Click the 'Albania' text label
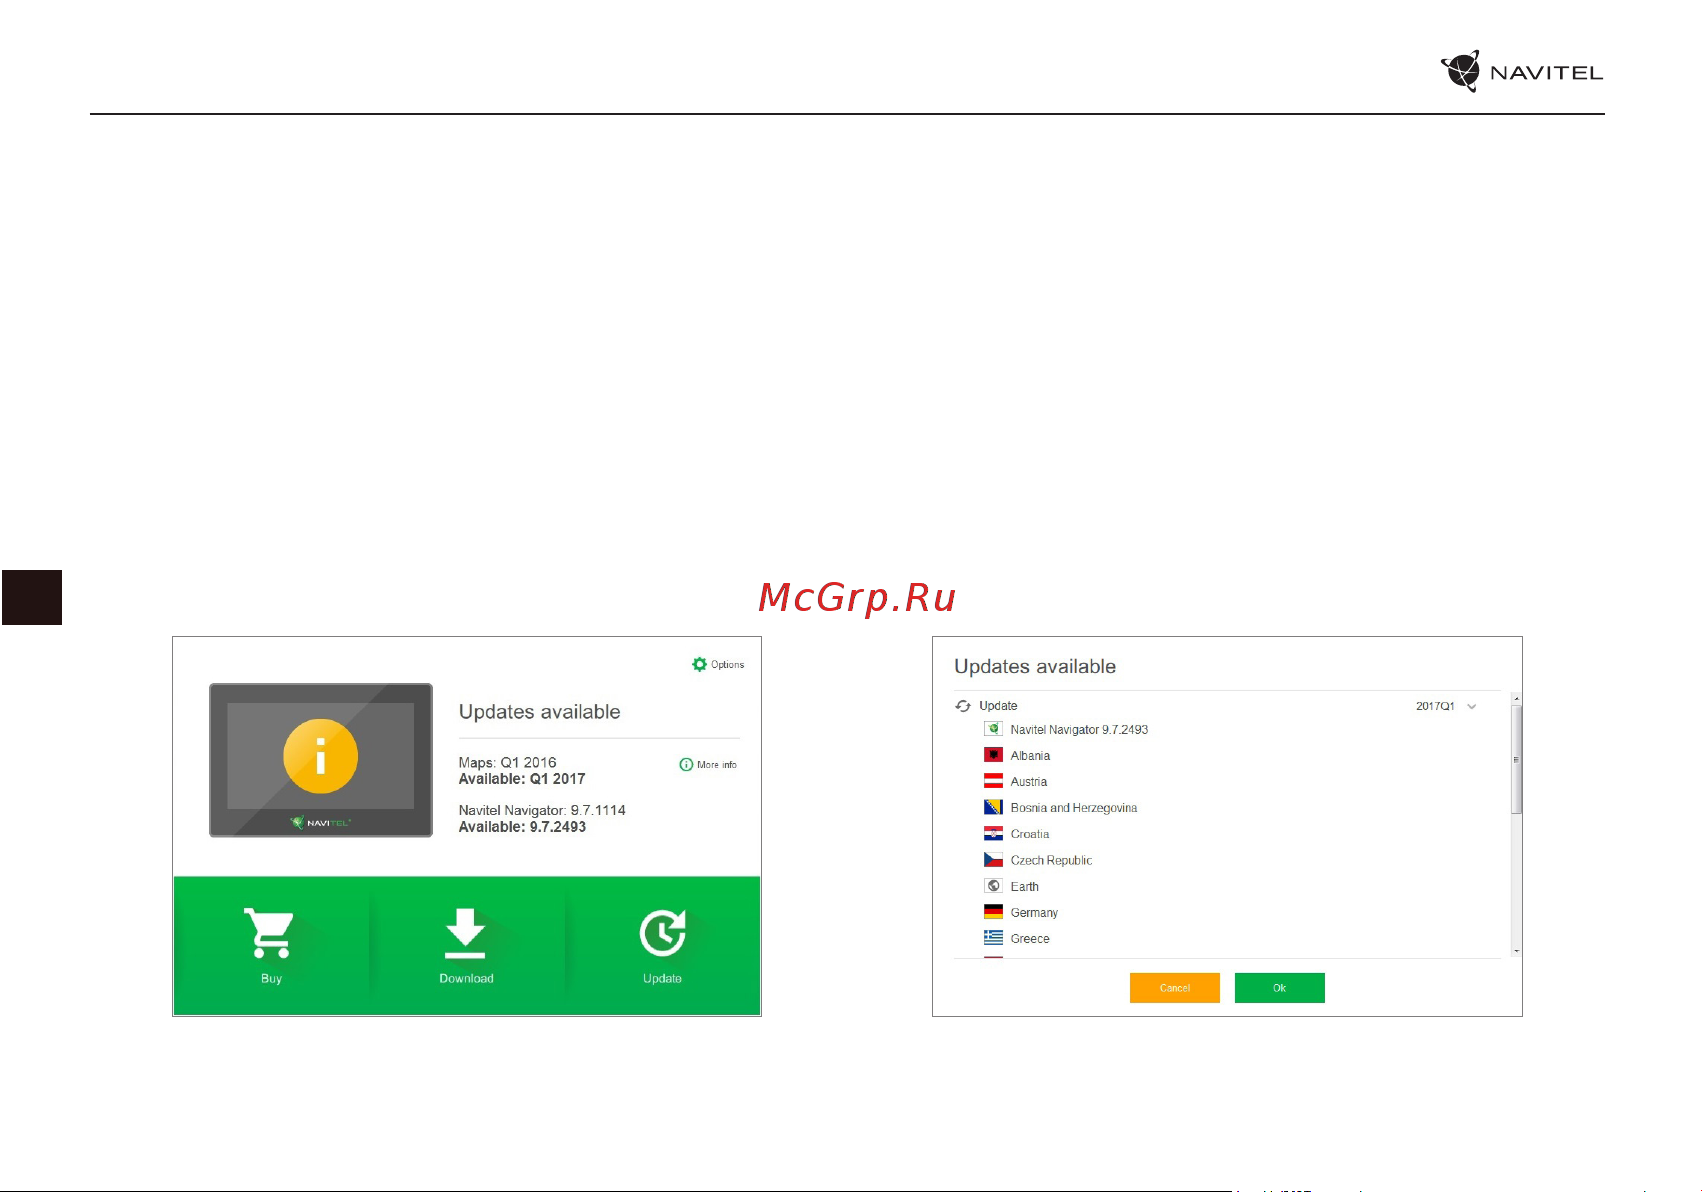Viewport: 1702px width, 1192px height. pyautogui.click(x=1030, y=756)
